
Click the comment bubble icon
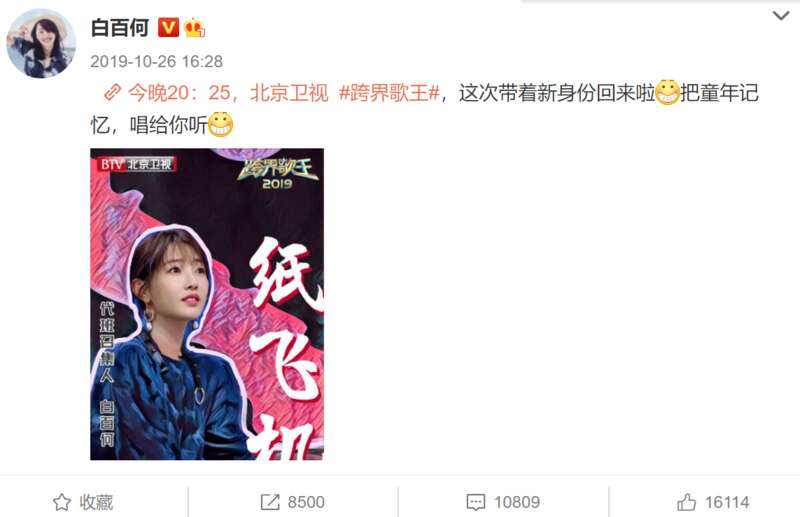click(x=476, y=502)
